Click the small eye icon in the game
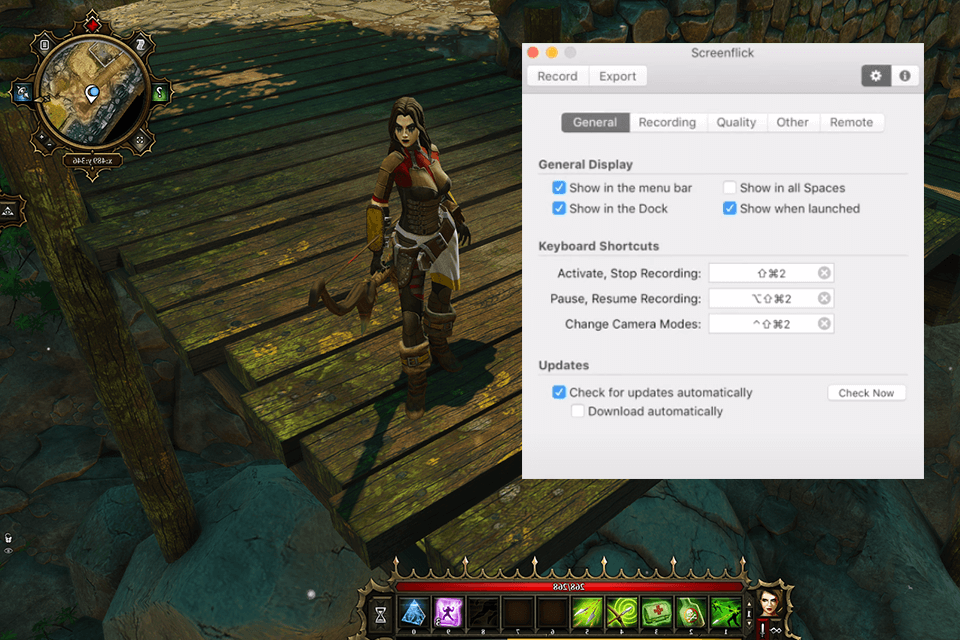 click(x=8, y=551)
